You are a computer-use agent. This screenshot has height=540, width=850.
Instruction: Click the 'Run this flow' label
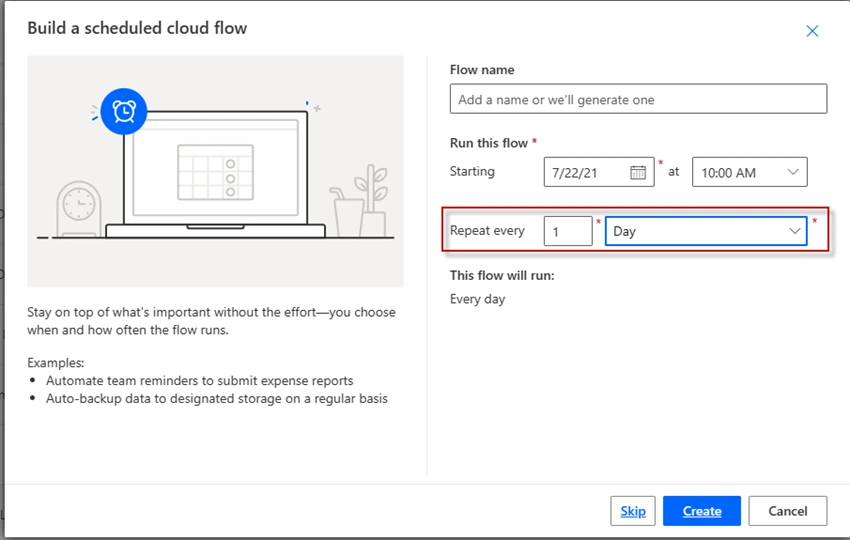(x=488, y=143)
